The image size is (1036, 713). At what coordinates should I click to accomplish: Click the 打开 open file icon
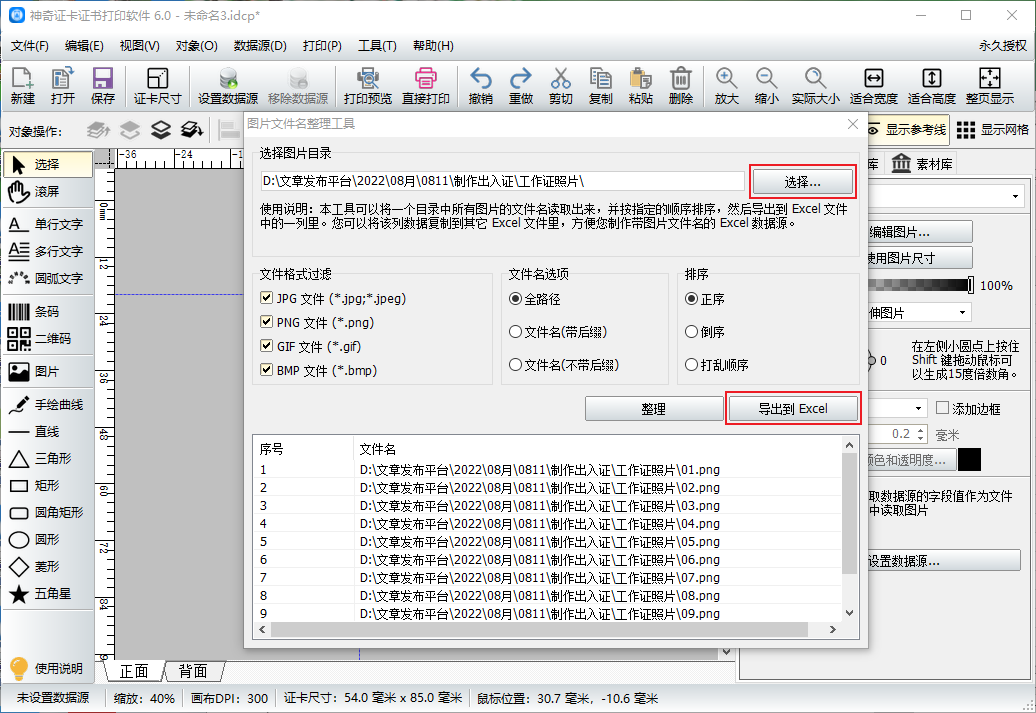pyautogui.click(x=63, y=85)
